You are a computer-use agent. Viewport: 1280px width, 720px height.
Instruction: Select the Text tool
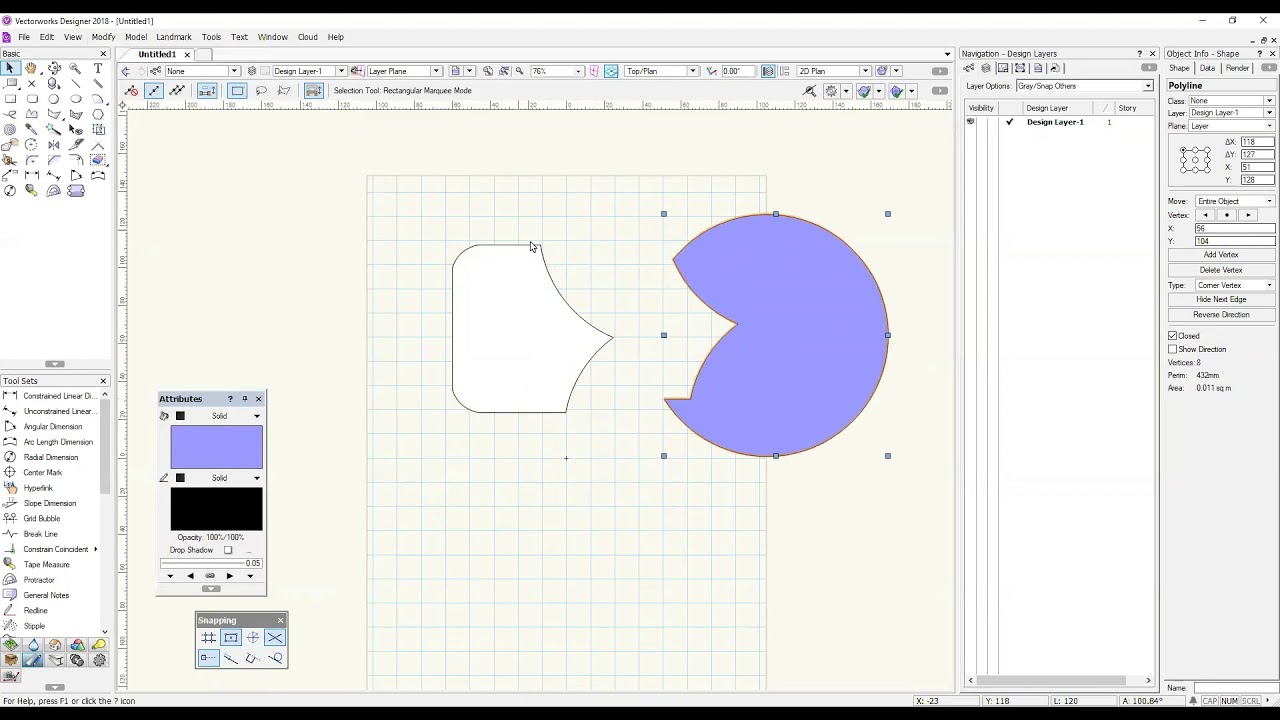point(98,68)
